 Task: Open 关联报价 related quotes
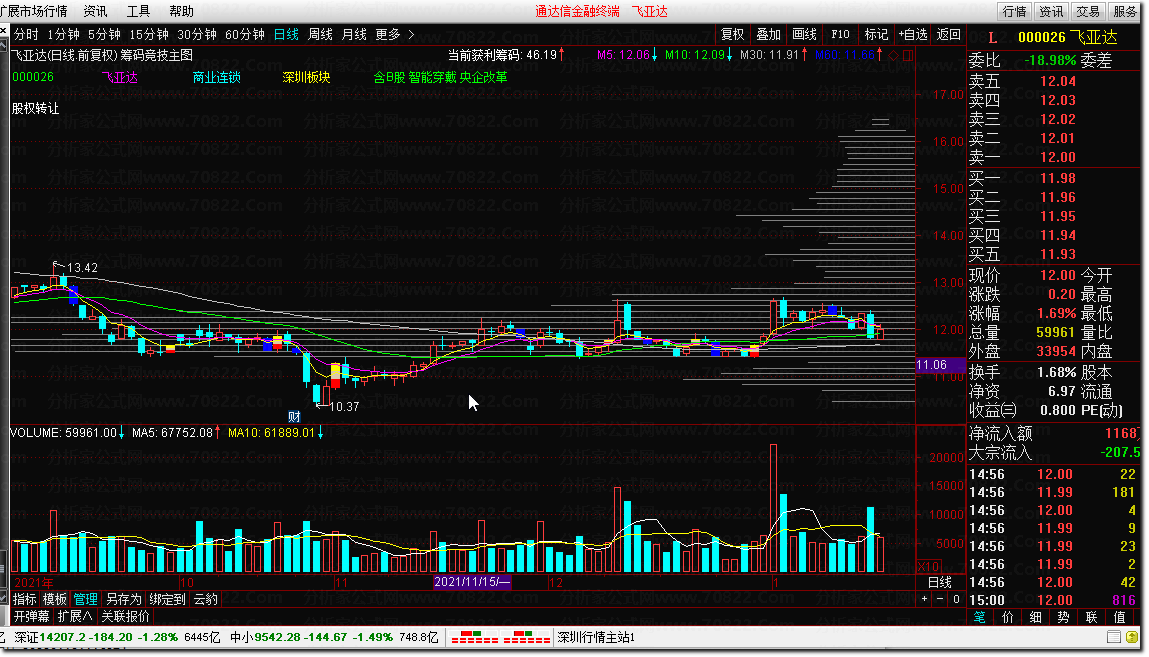point(125,616)
